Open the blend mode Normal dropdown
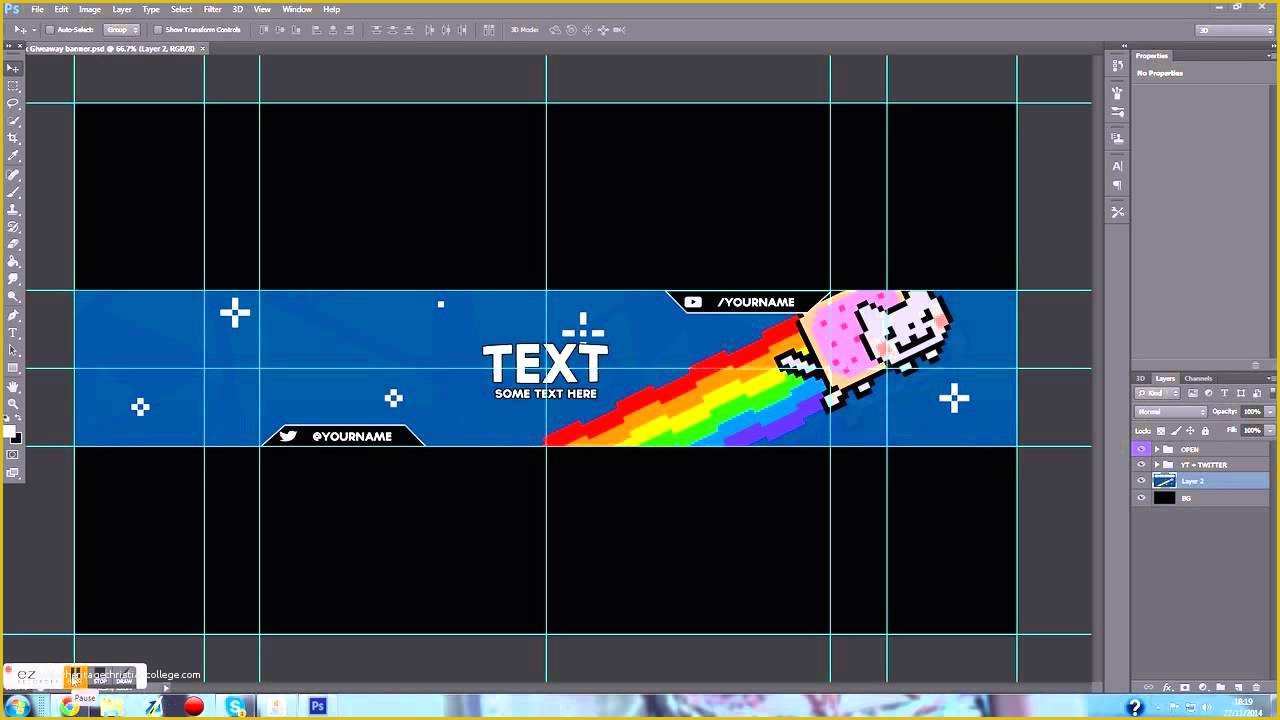 [x=1171, y=411]
